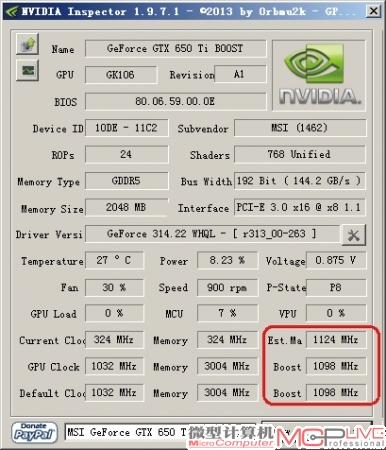
Task: Click the Driver Version label
Action: [49, 235]
